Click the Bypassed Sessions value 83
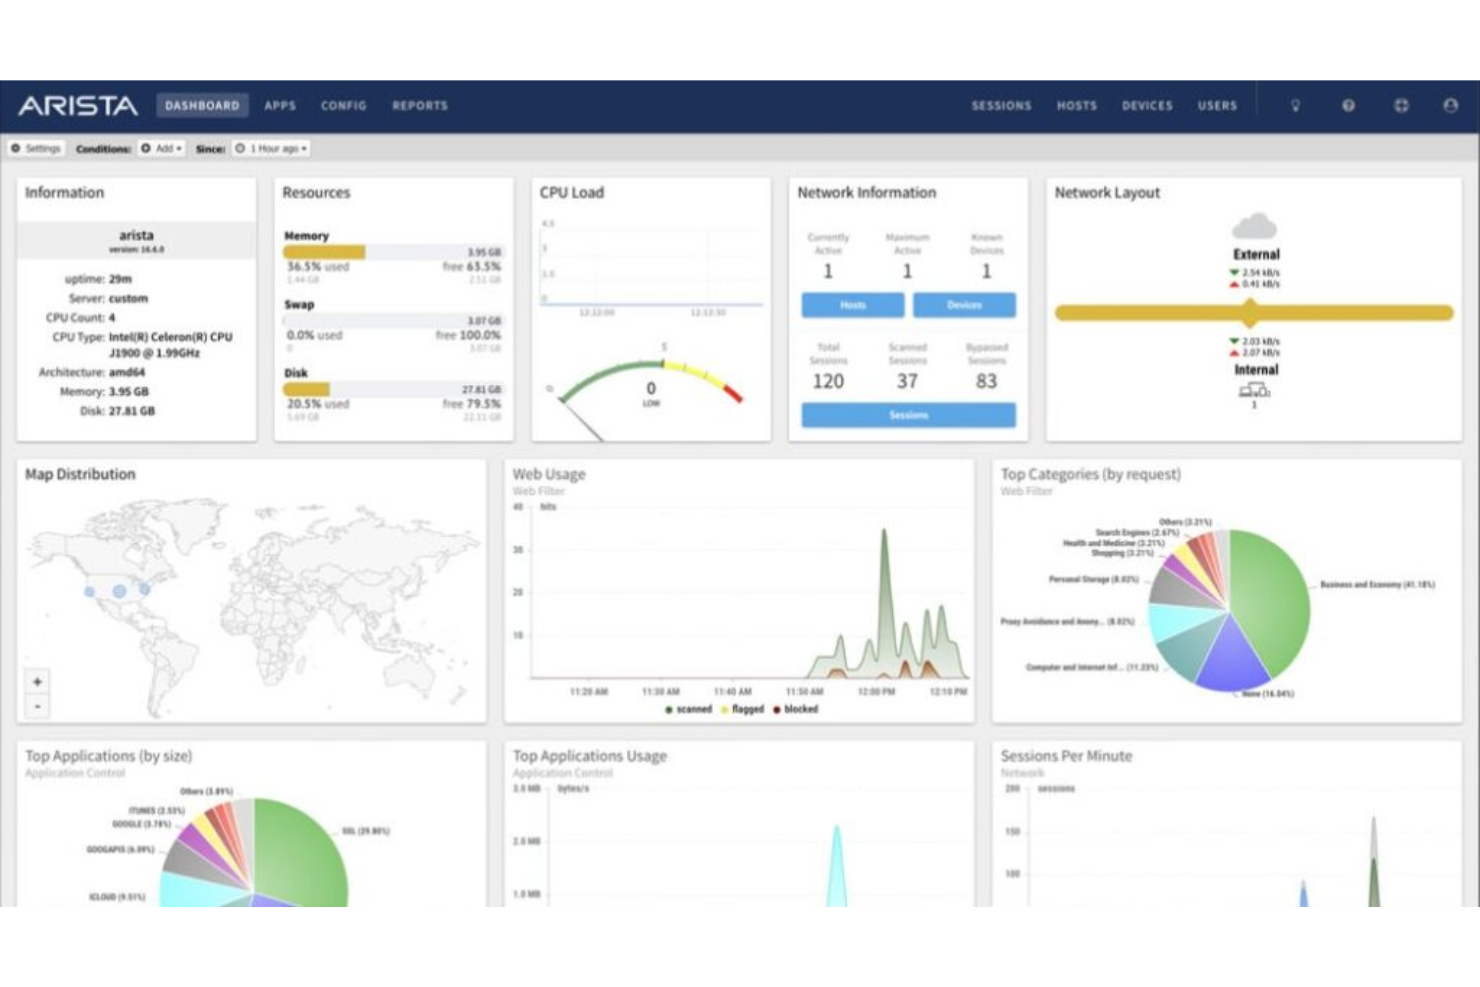Screen dimensions: 1480x987 [986, 381]
